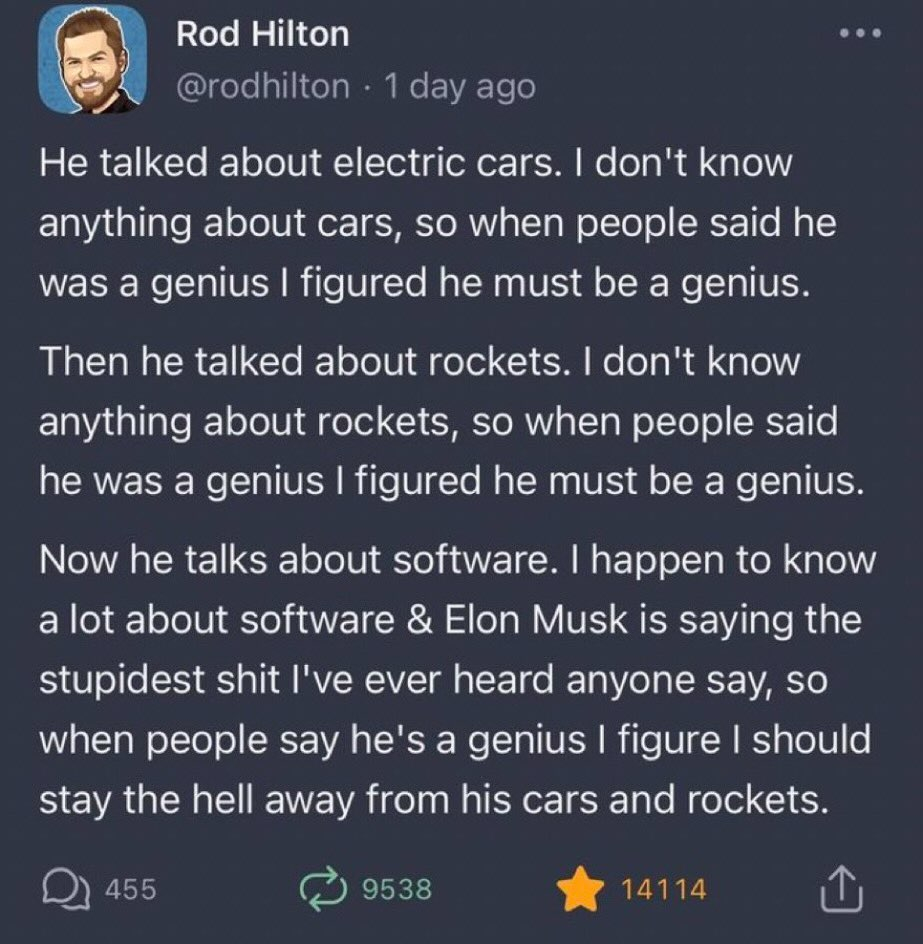Click the reply speech bubble icon
This screenshot has height=944, width=923.
coord(66,886)
